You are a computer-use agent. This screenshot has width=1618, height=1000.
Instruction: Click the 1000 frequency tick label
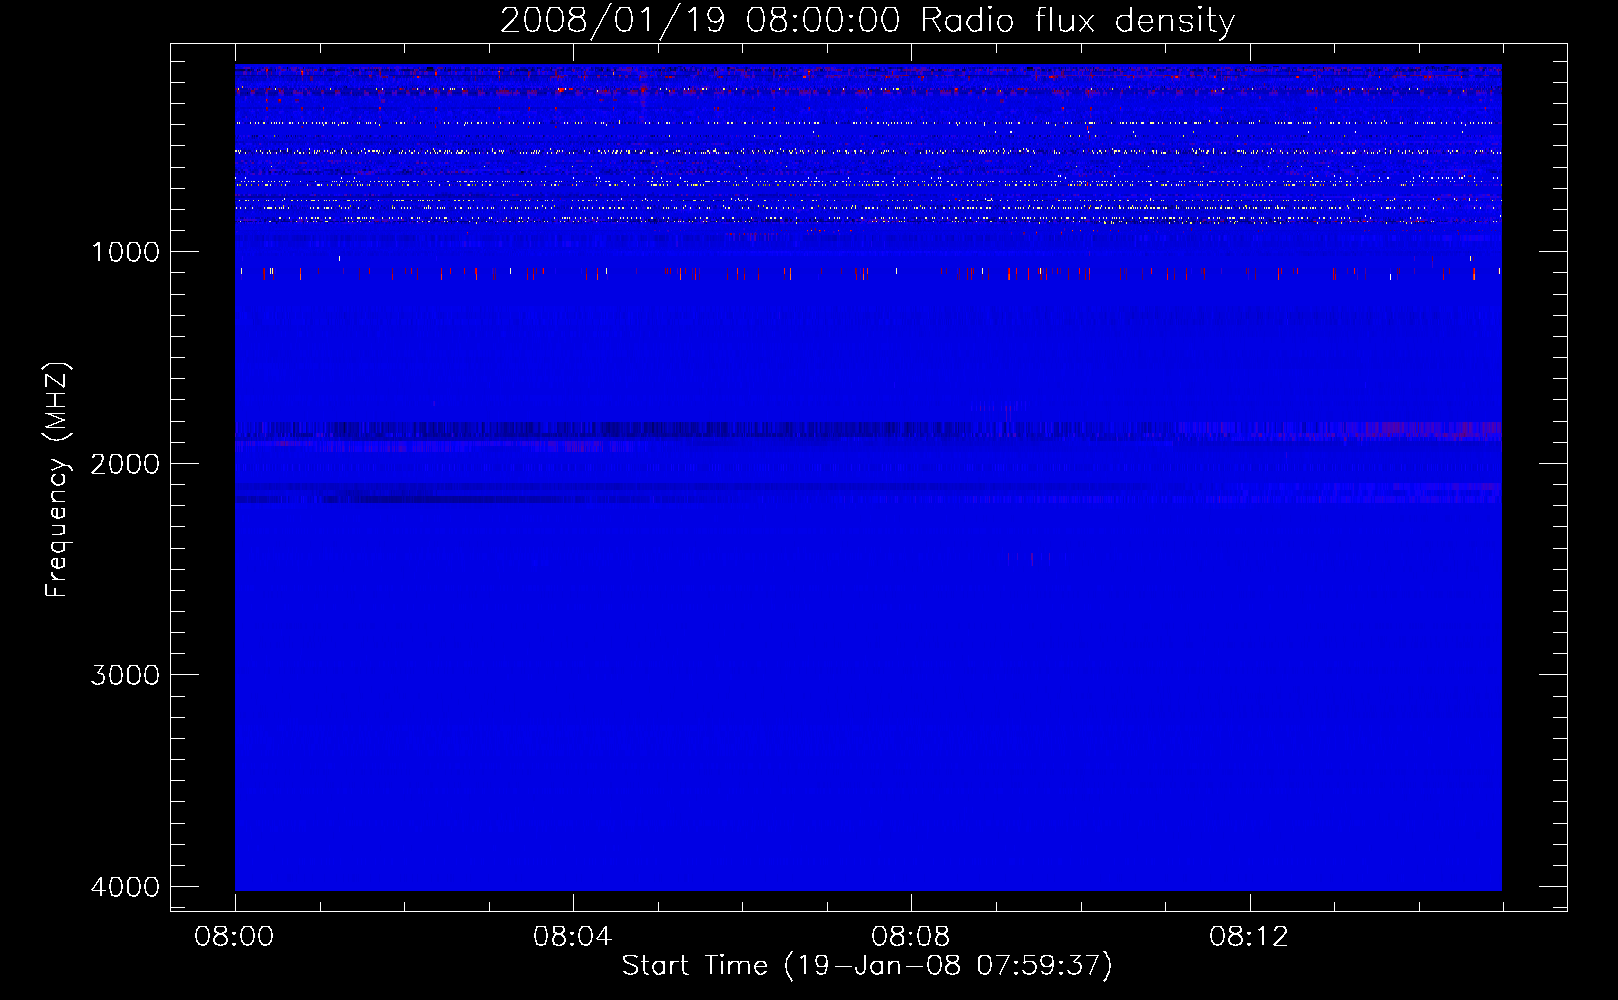125,252
